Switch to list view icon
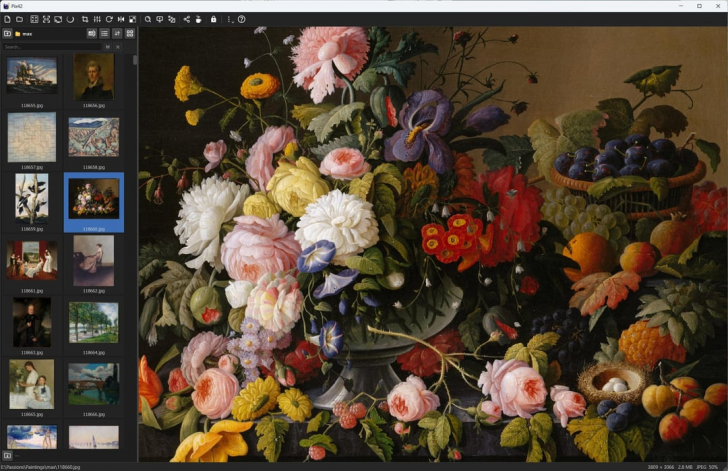This screenshot has height=471, width=728. tap(104, 33)
